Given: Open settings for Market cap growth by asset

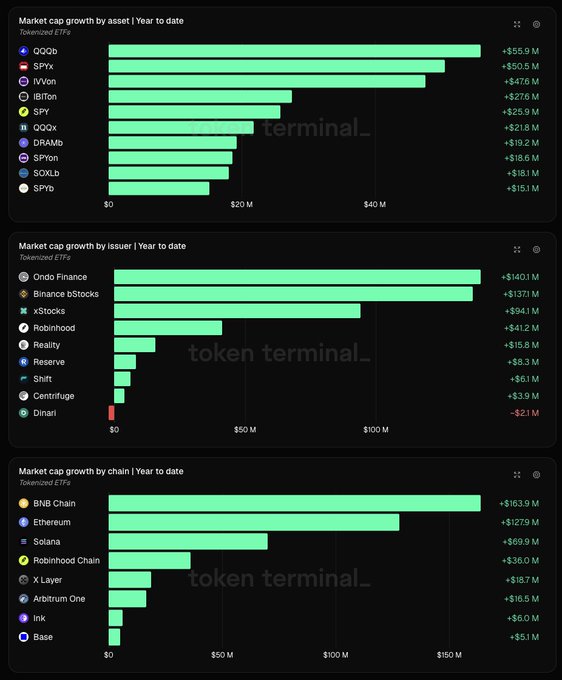Looking at the screenshot, I should pyautogui.click(x=536, y=24).
